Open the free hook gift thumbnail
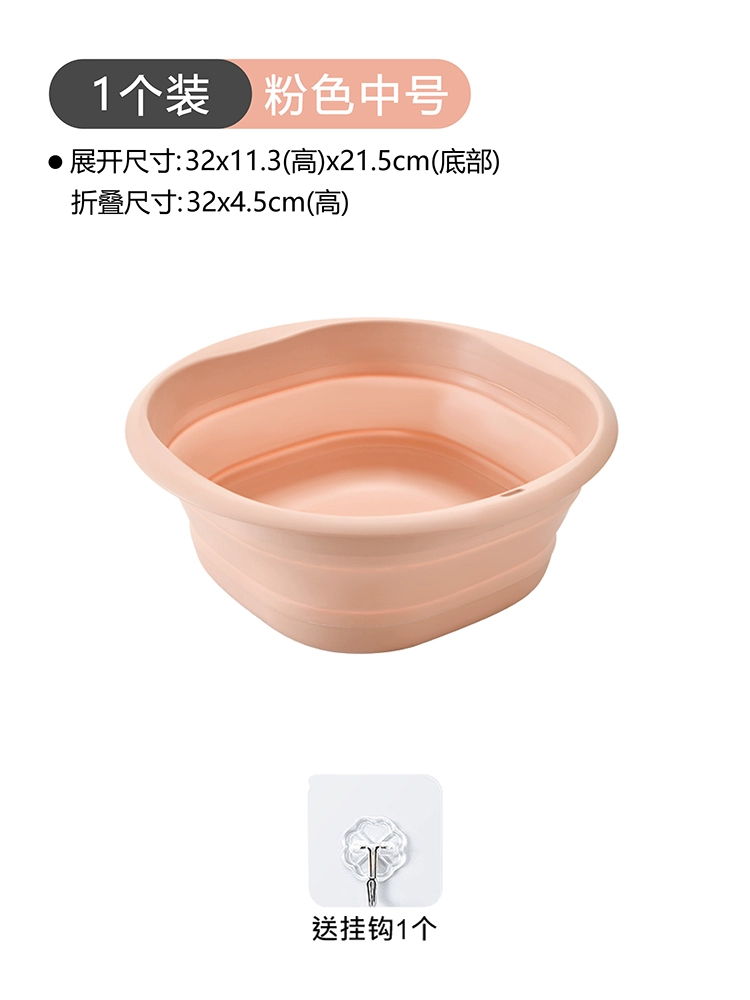Image resolution: width=750 pixels, height=1000 pixels. (375, 841)
